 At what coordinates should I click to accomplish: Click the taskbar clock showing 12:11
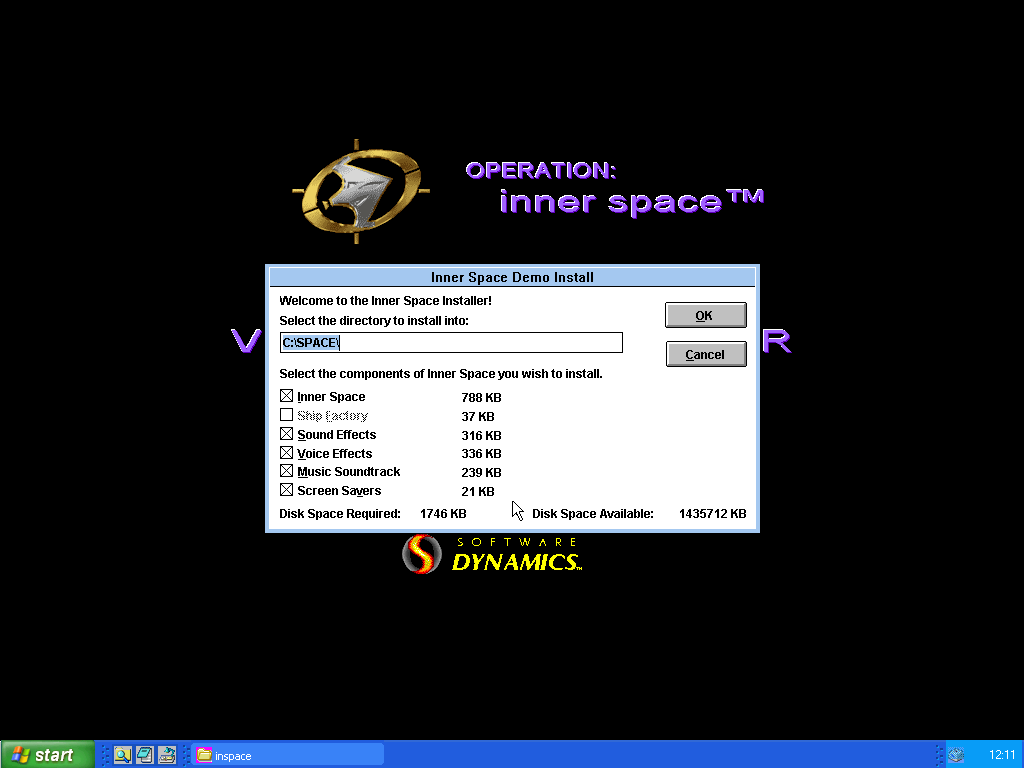coord(1001,755)
